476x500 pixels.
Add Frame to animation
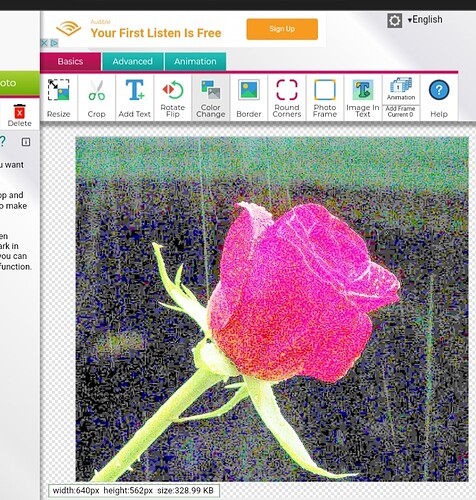(401, 112)
